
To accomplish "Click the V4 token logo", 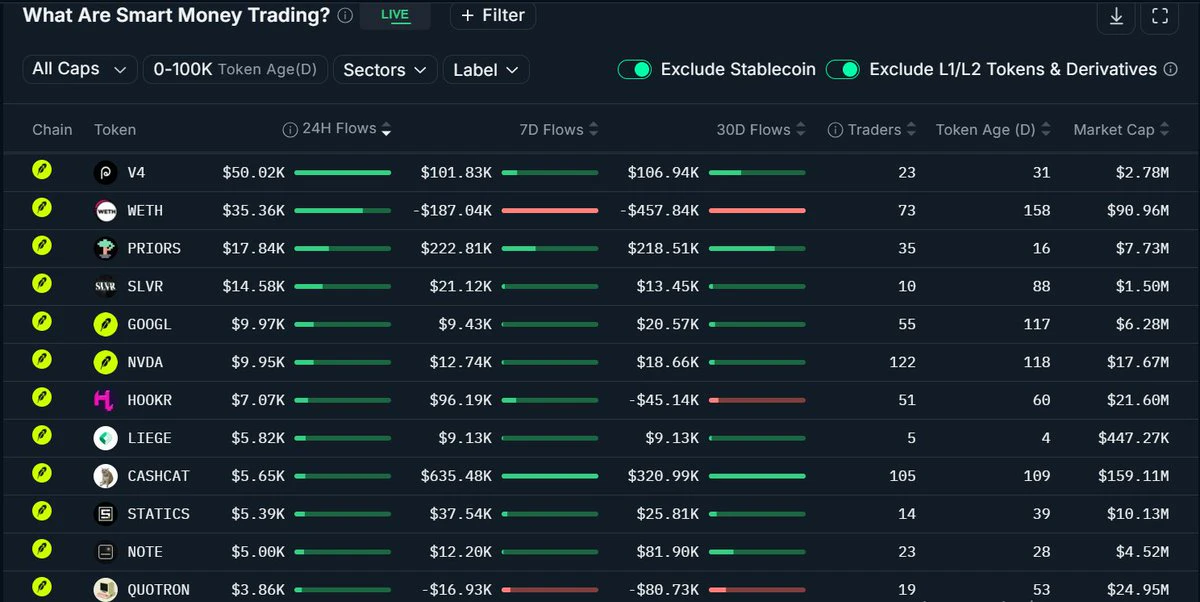I will [x=105, y=173].
